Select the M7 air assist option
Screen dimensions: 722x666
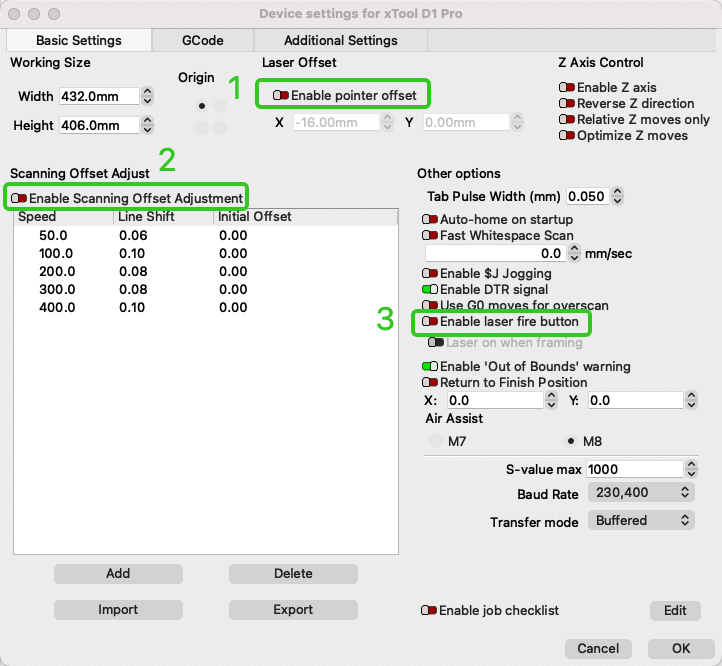[x=434, y=442]
